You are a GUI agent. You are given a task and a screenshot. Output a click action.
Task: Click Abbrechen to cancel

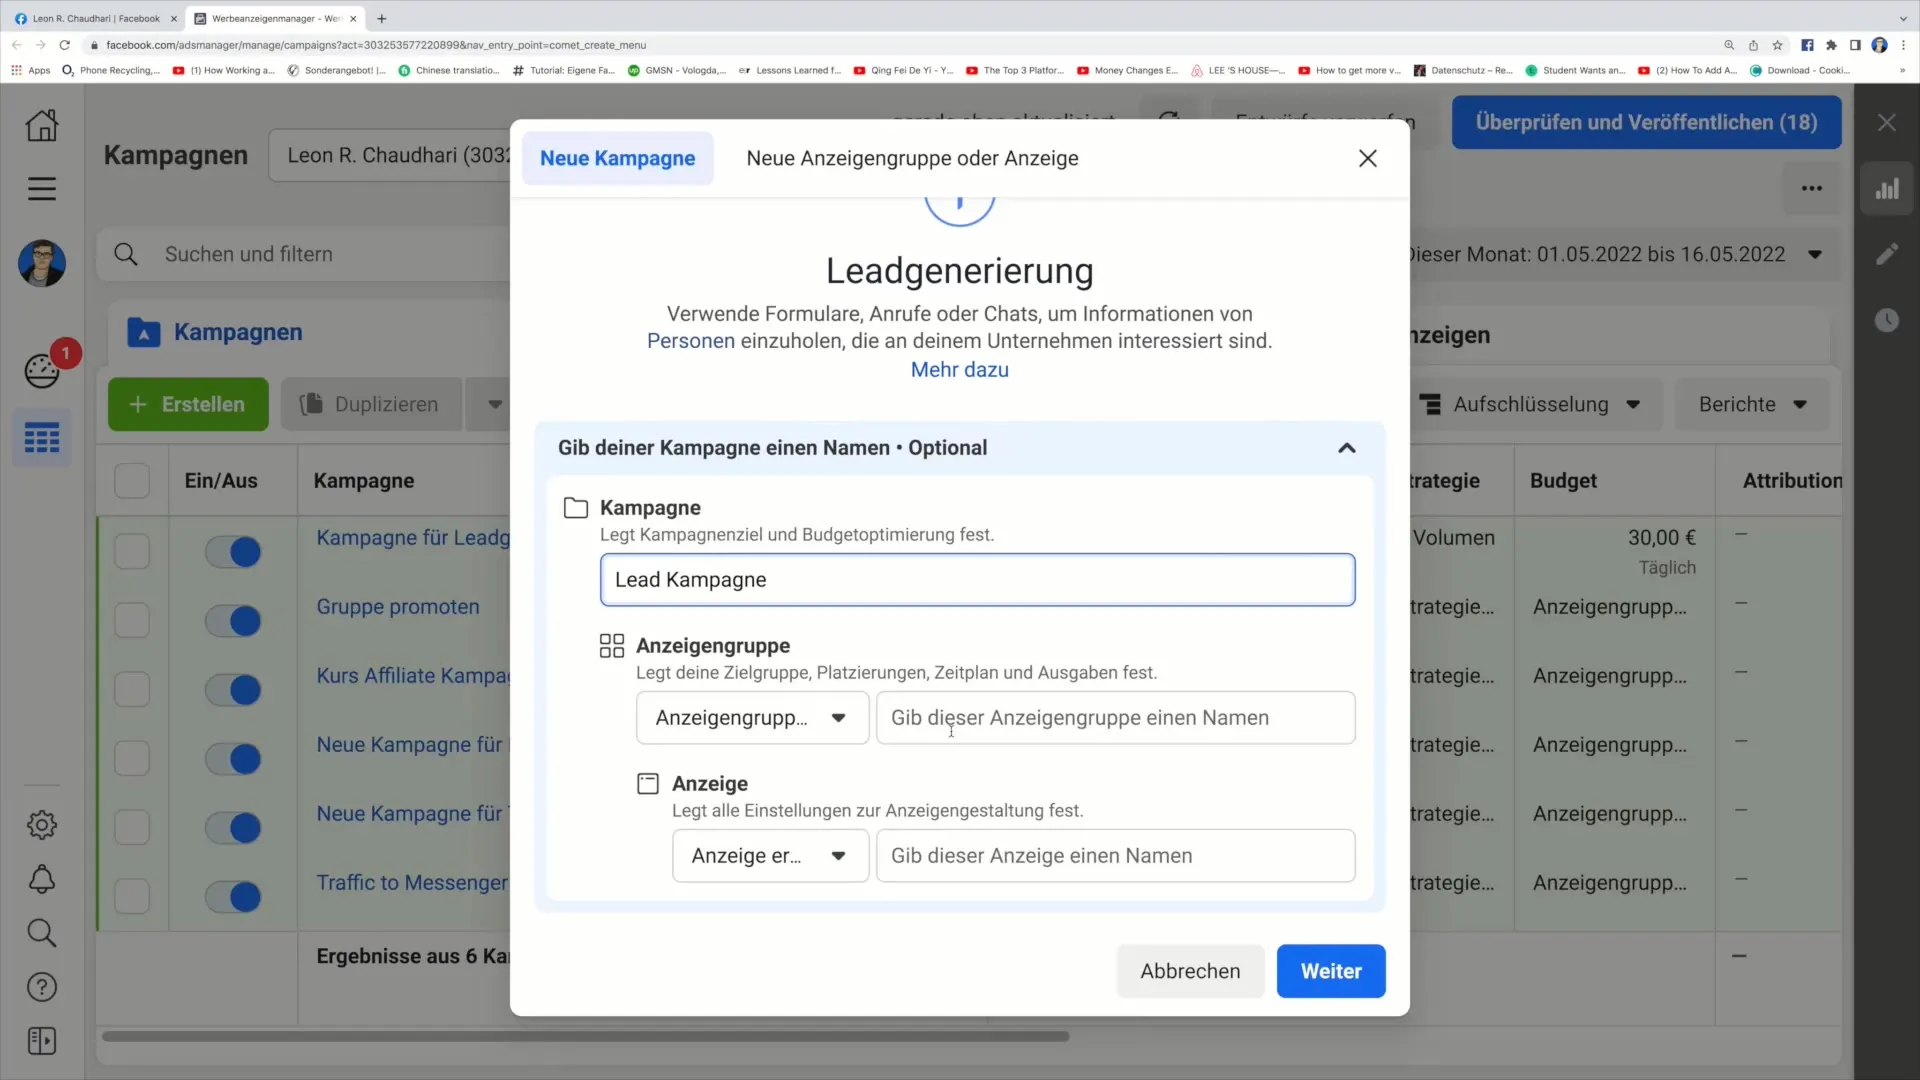tap(1190, 971)
